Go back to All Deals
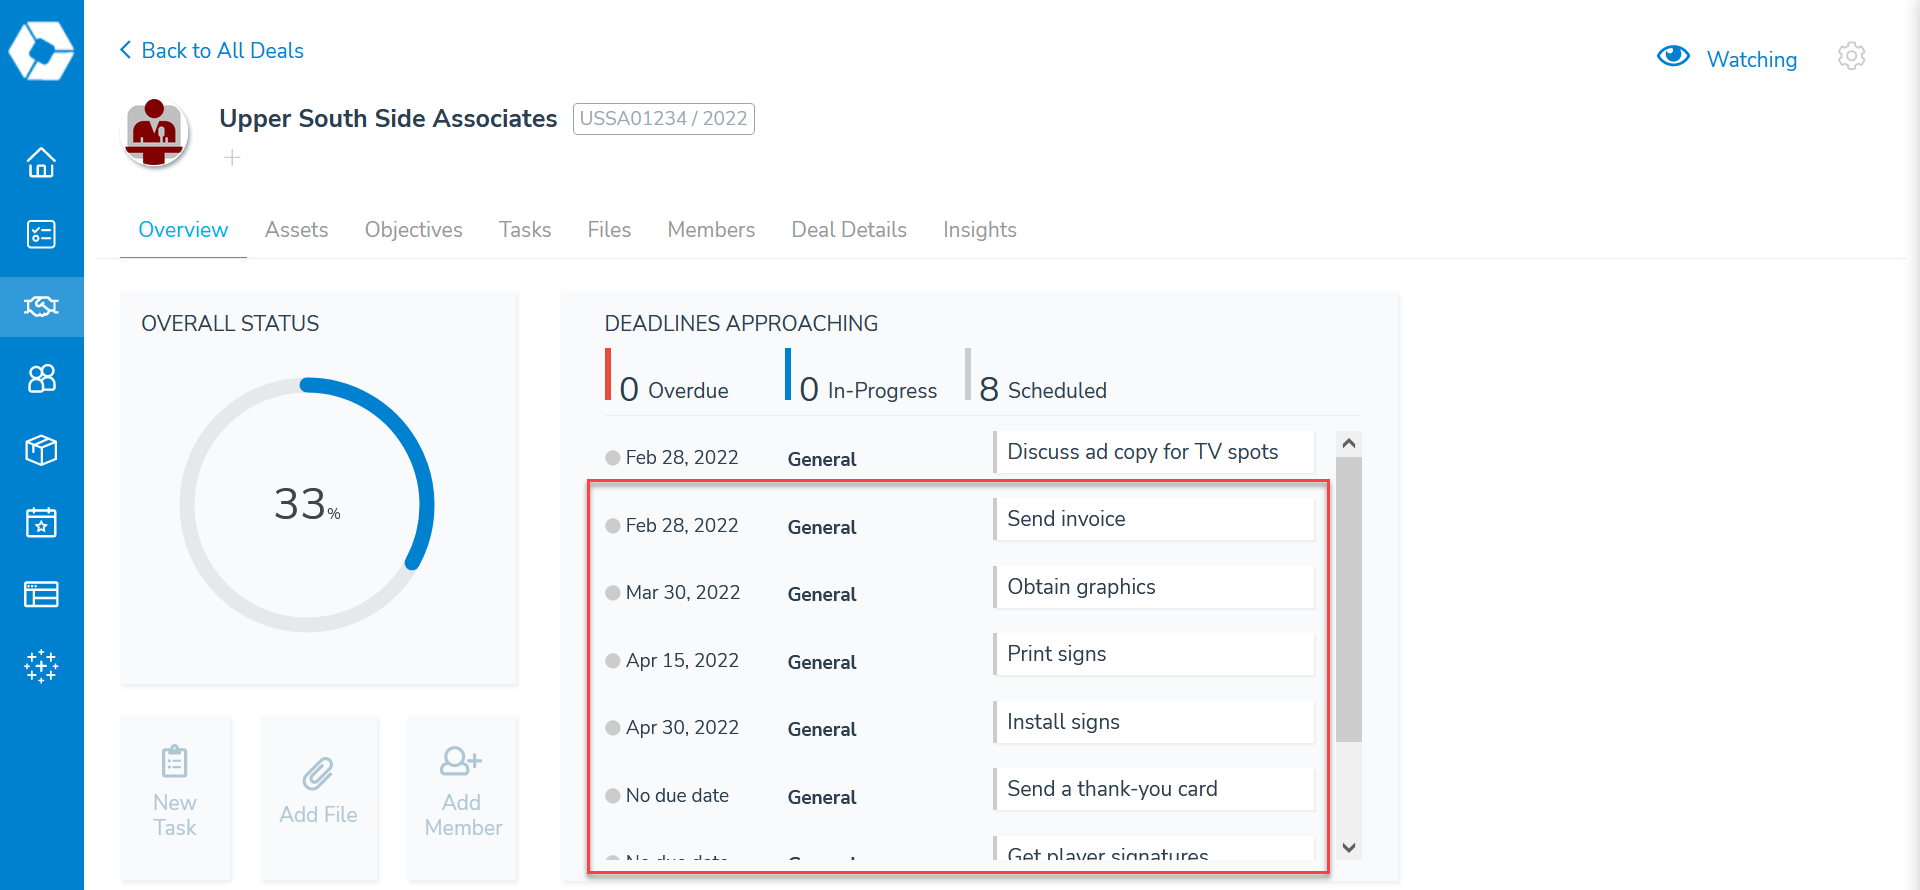Viewport: 1920px width, 890px height. click(222, 50)
